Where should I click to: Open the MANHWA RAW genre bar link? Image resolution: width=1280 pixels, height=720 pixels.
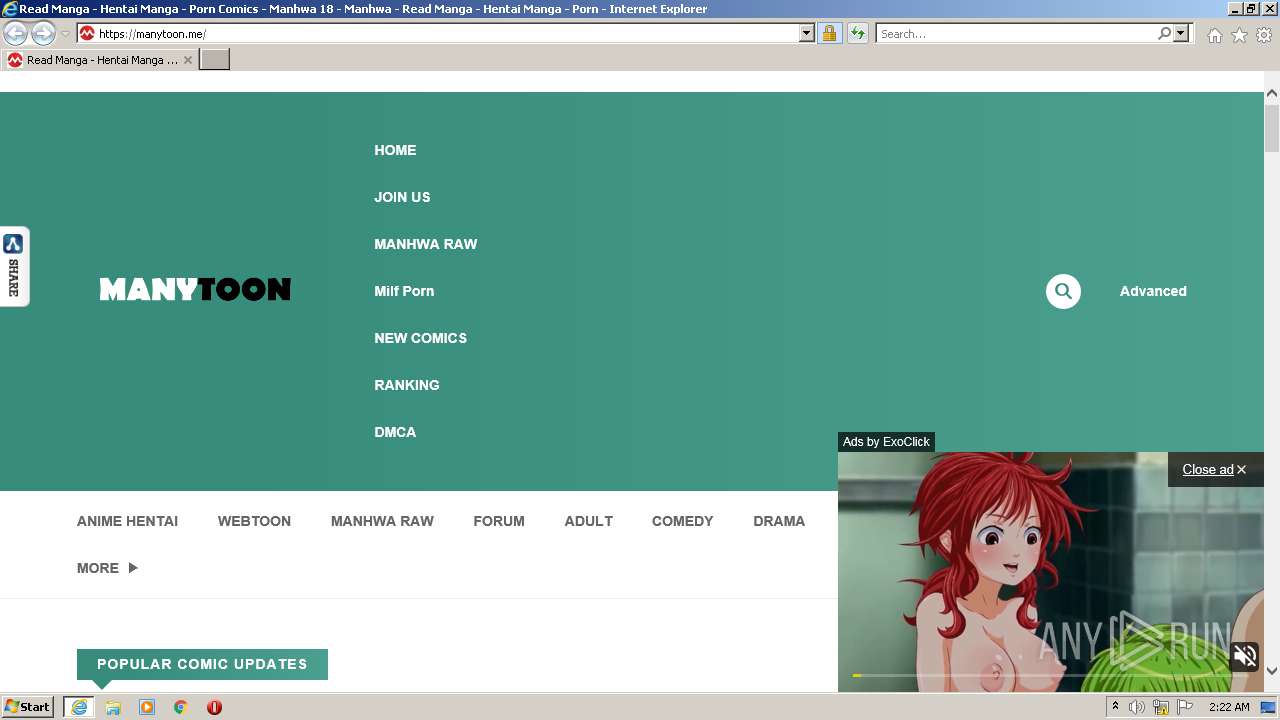pos(382,521)
